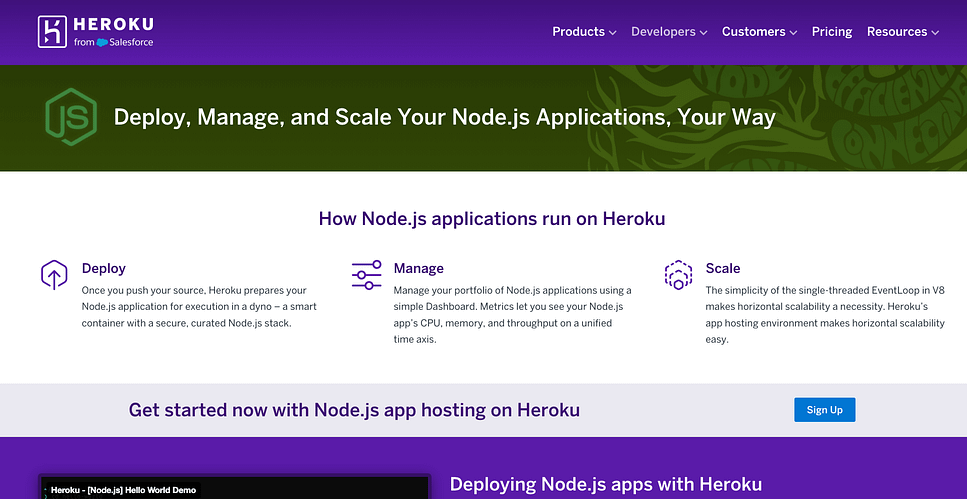Viewport: 967px width, 499px height.
Task: Click the Scale hexagon cluster icon
Action: pyautogui.click(x=678, y=274)
